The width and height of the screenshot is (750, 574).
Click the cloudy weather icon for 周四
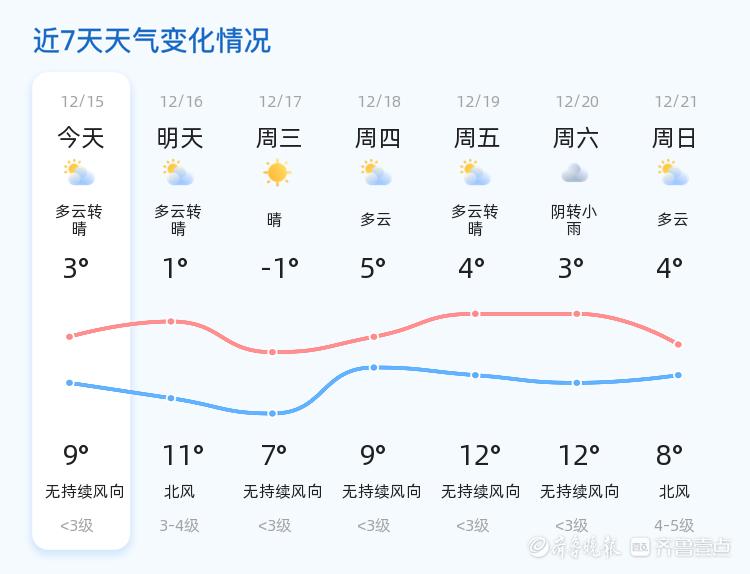click(376, 174)
